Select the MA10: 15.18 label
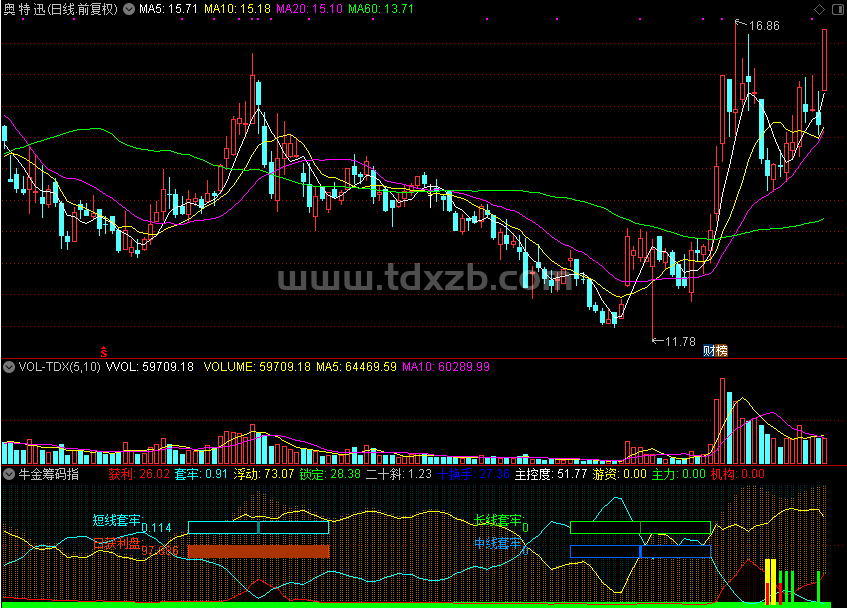 pyautogui.click(x=237, y=9)
